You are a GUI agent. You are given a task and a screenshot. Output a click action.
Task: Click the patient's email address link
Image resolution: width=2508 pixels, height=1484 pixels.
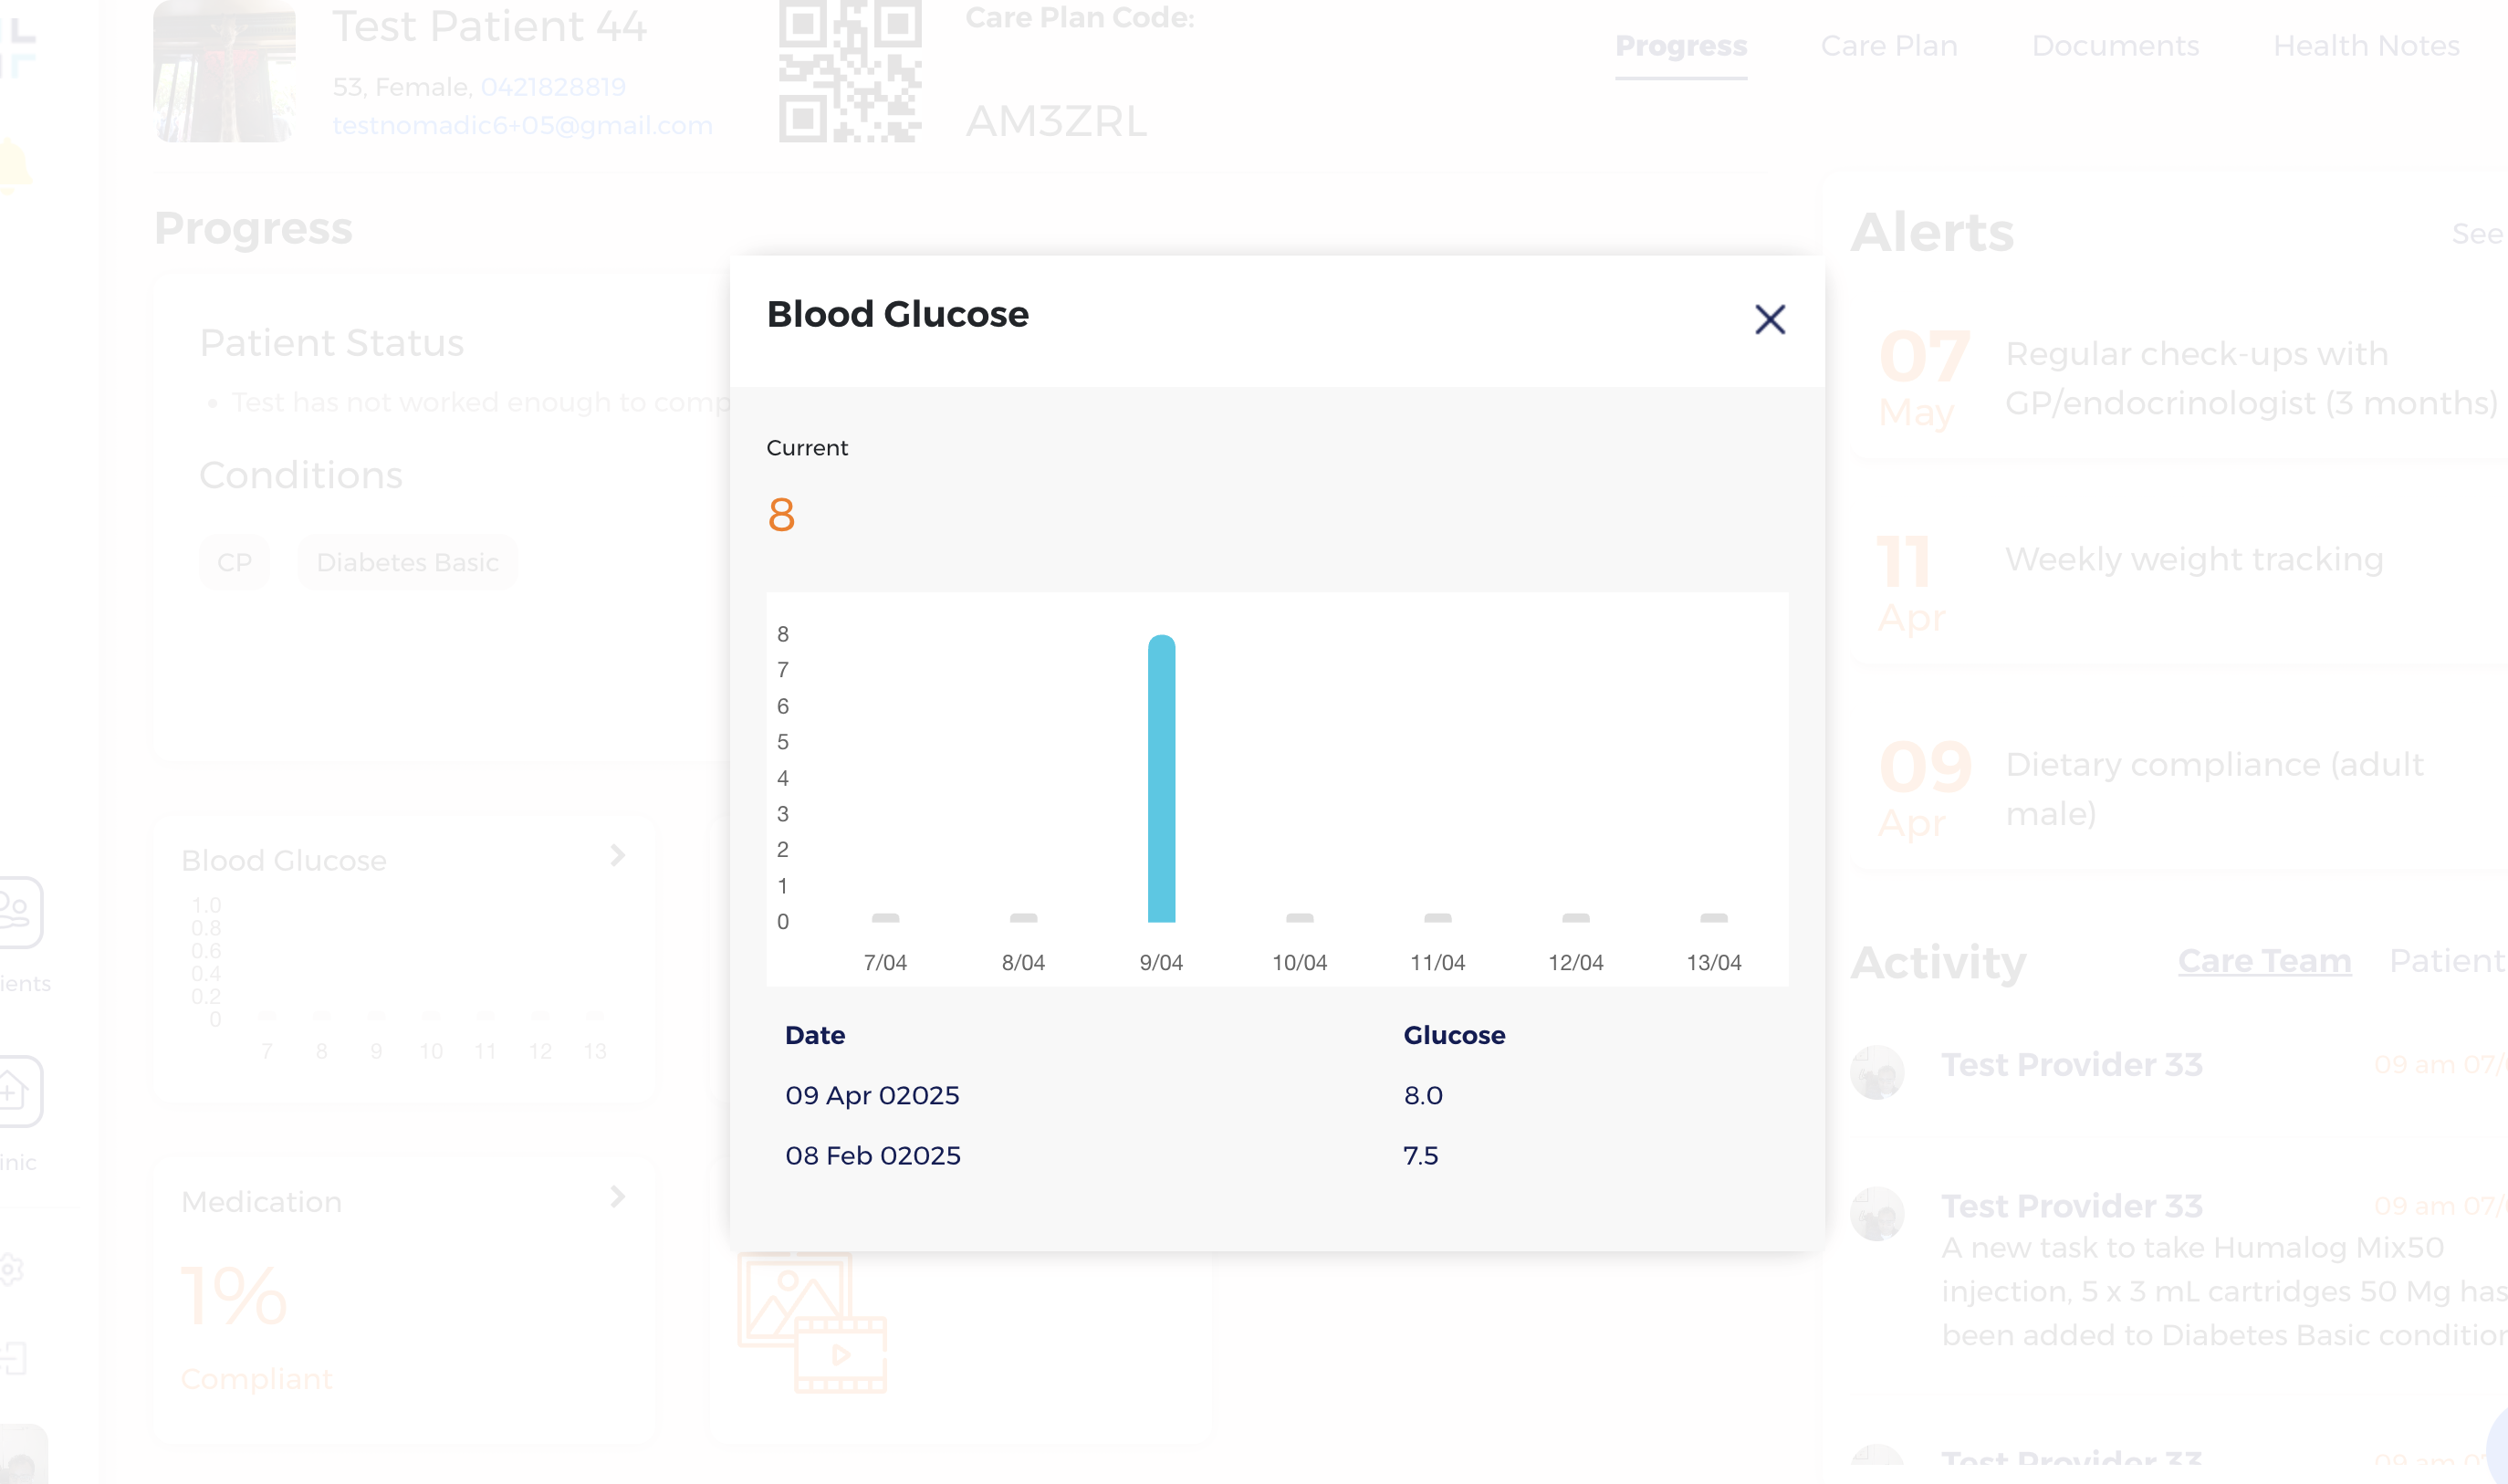(x=522, y=126)
